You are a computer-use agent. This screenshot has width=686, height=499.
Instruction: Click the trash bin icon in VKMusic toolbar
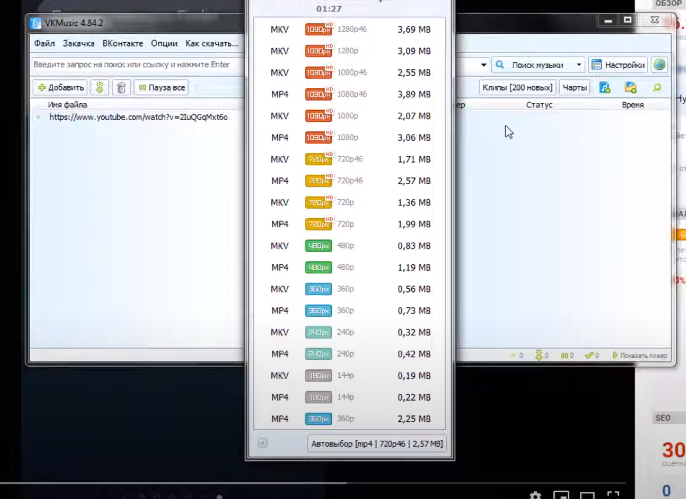tap(121, 87)
